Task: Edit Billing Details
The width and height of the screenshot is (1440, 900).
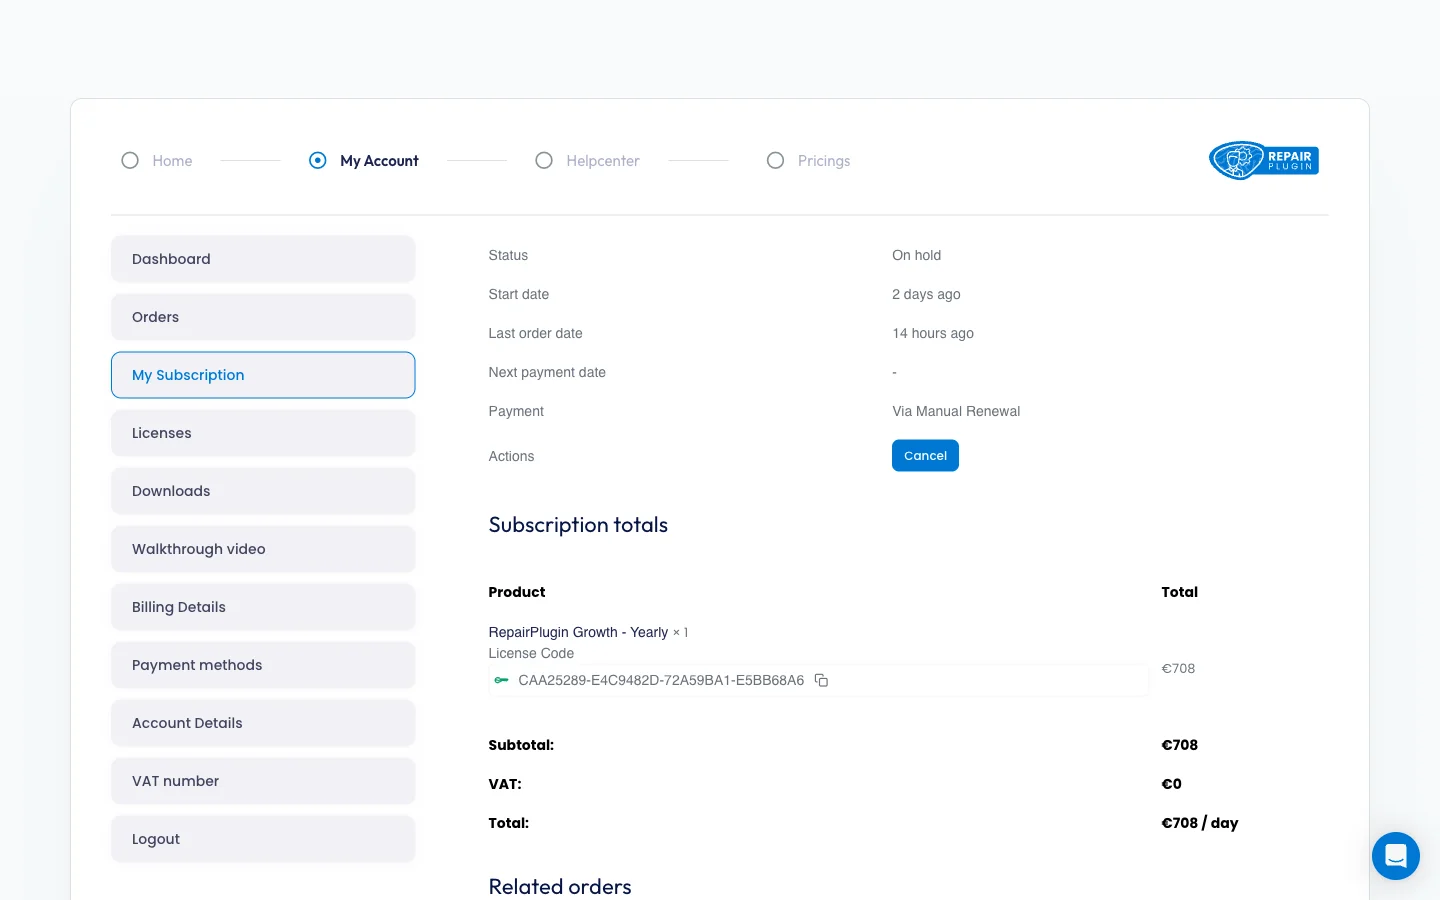Action: (x=263, y=607)
